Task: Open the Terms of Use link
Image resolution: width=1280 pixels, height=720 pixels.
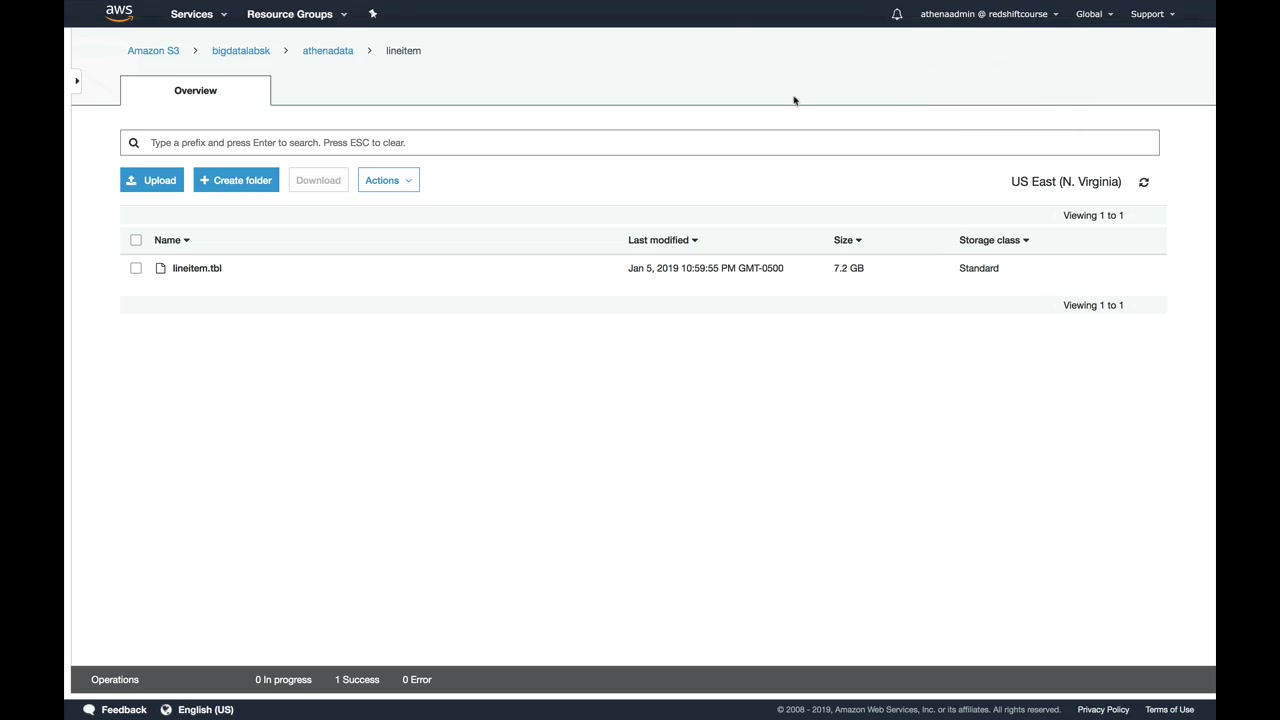Action: [1170, 710]
